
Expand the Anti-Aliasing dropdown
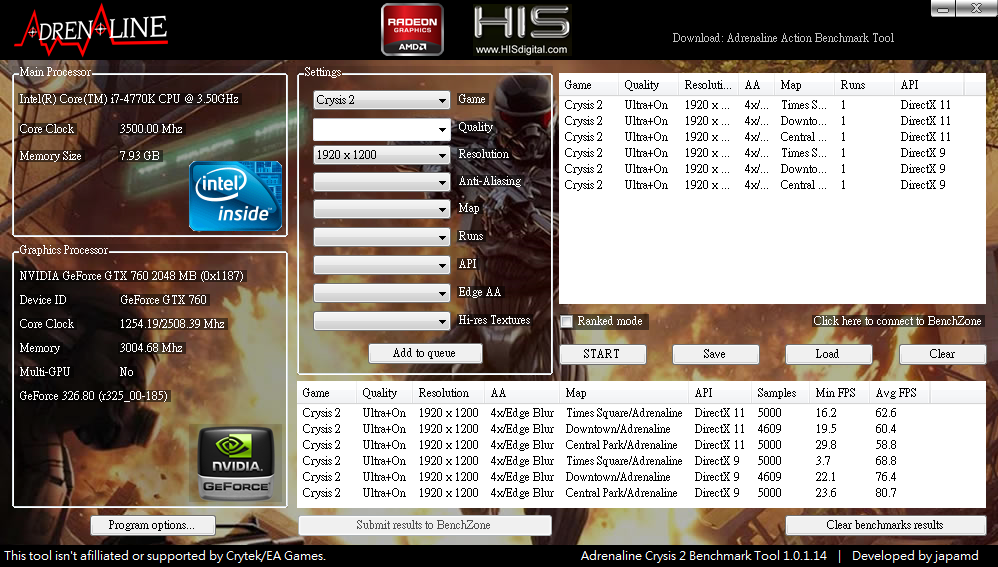pyautogui.click(x=382, y=183)
